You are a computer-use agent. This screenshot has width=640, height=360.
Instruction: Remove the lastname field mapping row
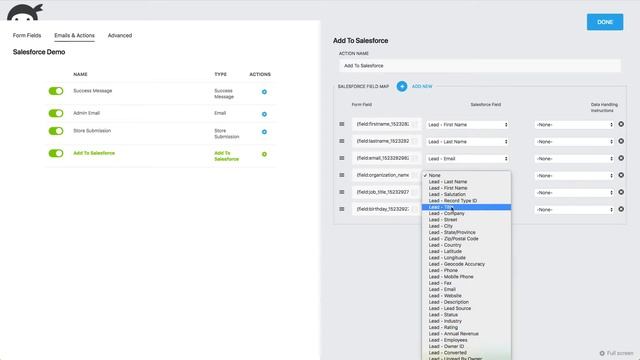[x=621, y=141]
